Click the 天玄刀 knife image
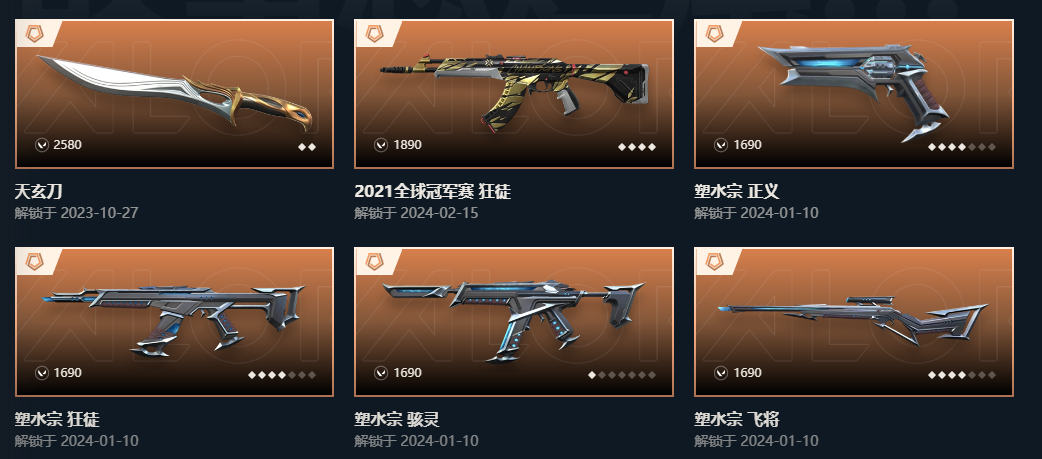This screenshot has width=1042, height=459. (175, 93)
